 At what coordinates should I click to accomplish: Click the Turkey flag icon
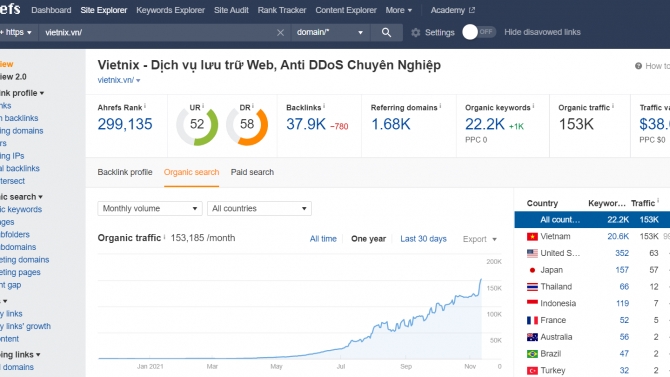click(532, 371)
